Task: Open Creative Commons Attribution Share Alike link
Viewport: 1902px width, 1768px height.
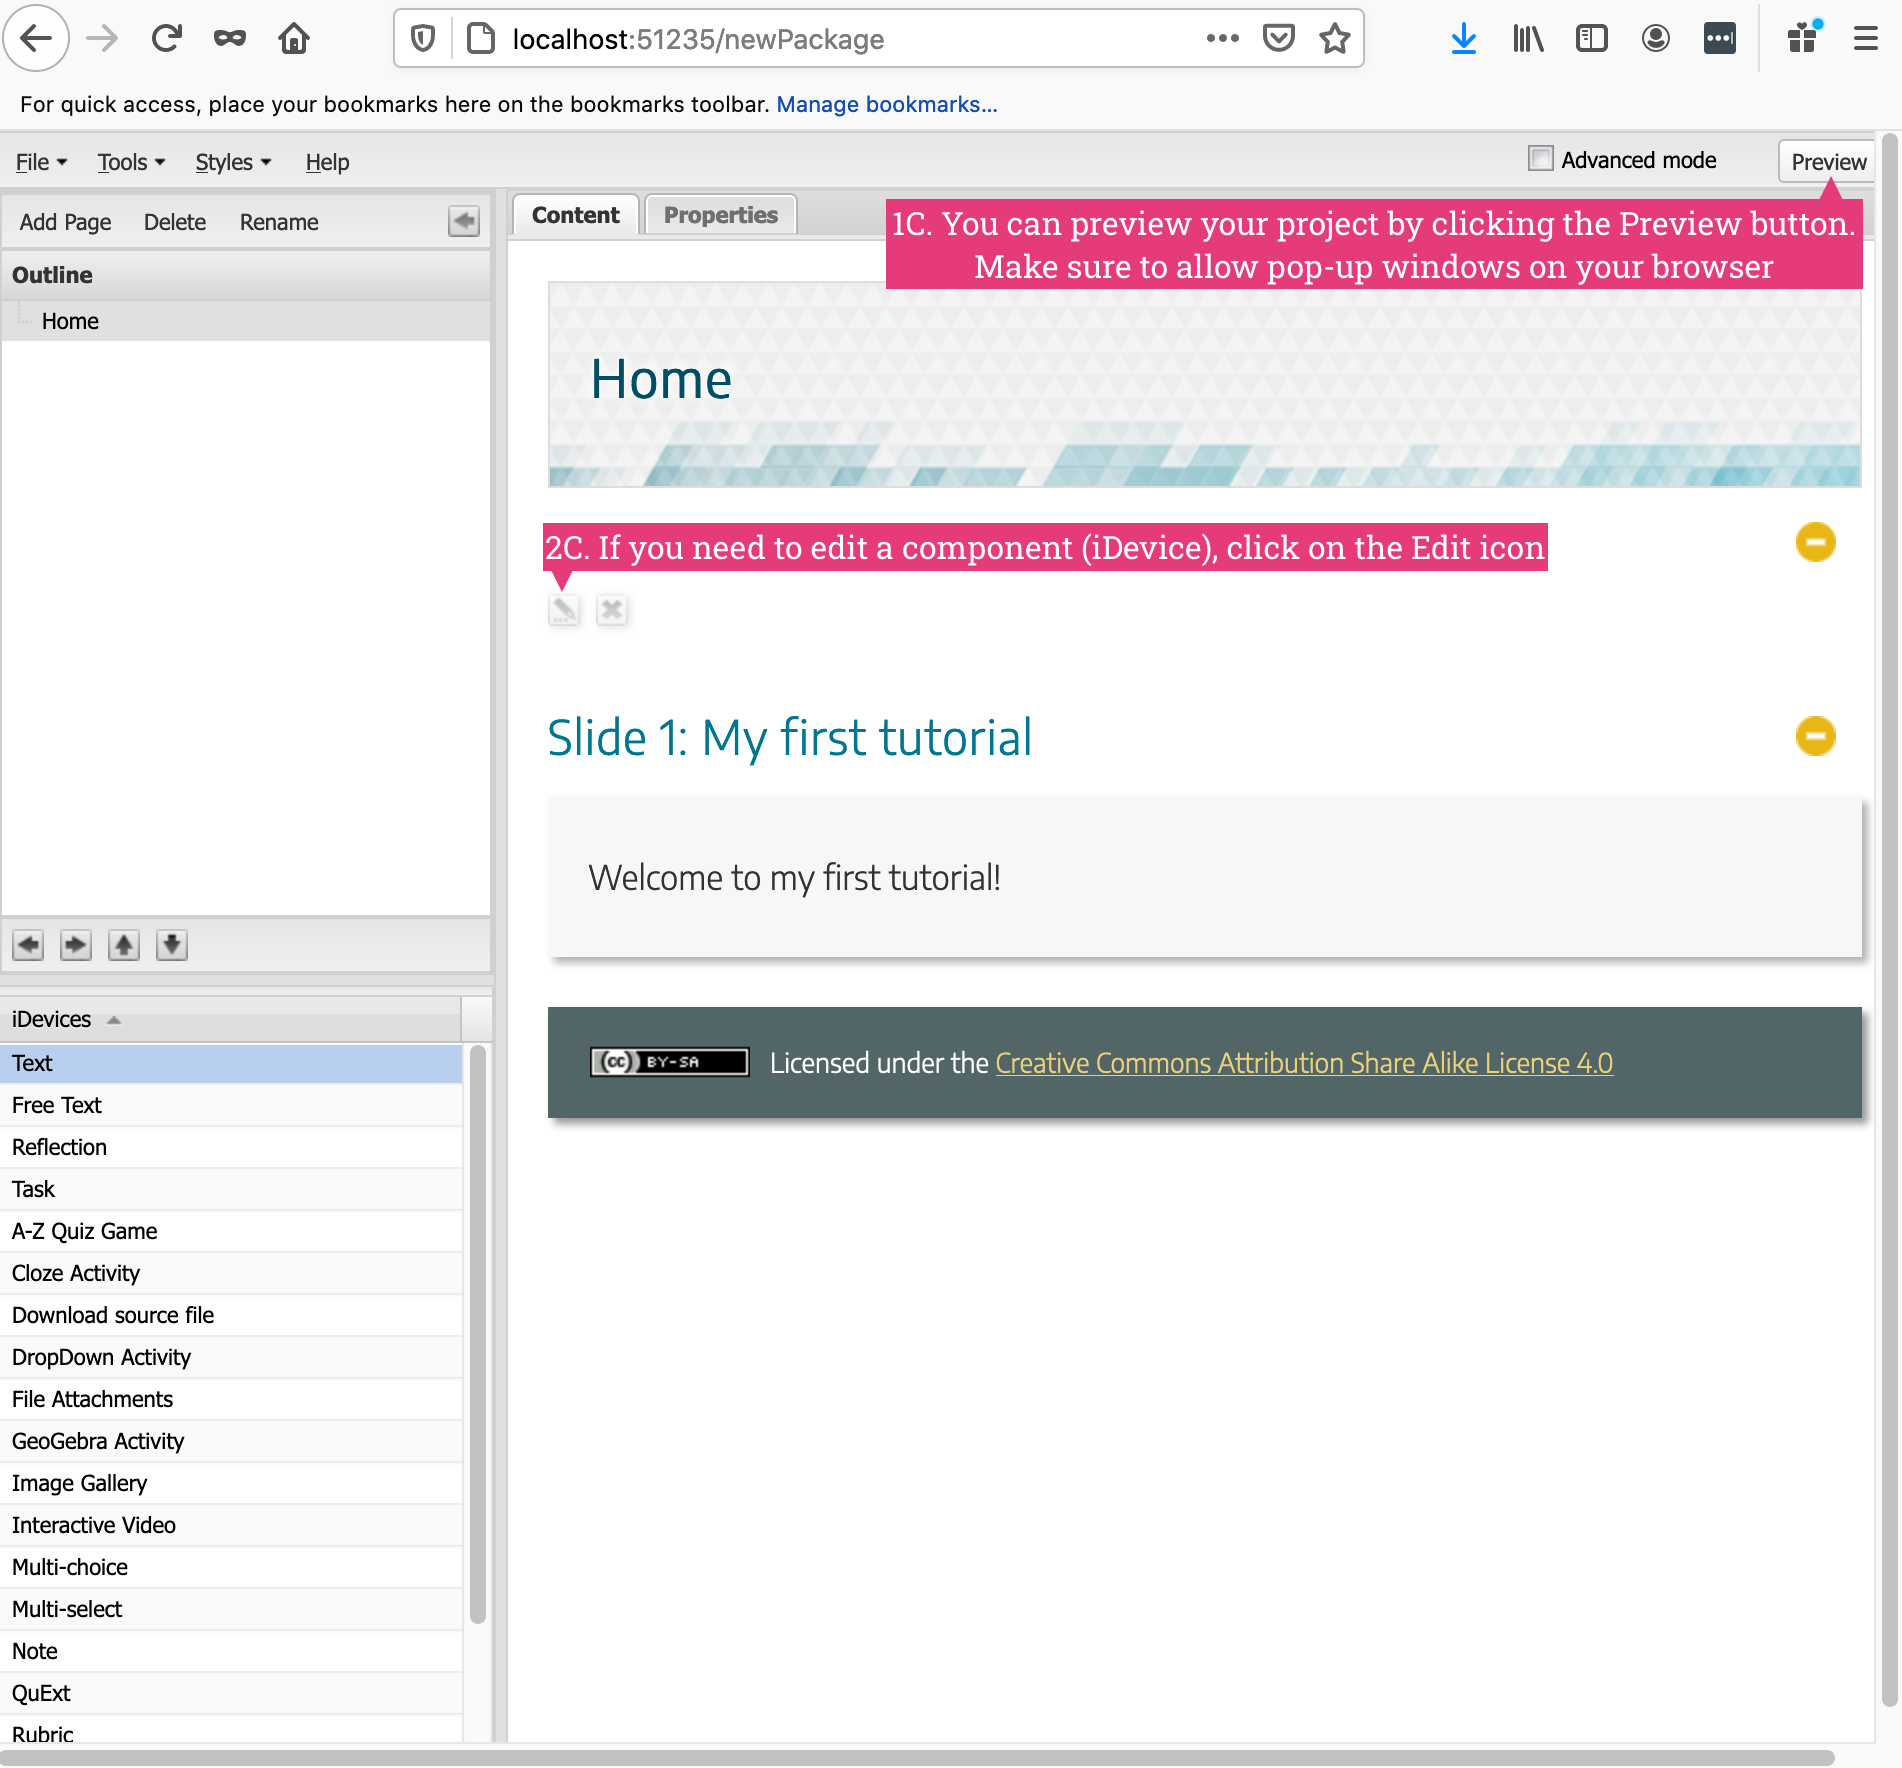Action: coord(1304,1063)
